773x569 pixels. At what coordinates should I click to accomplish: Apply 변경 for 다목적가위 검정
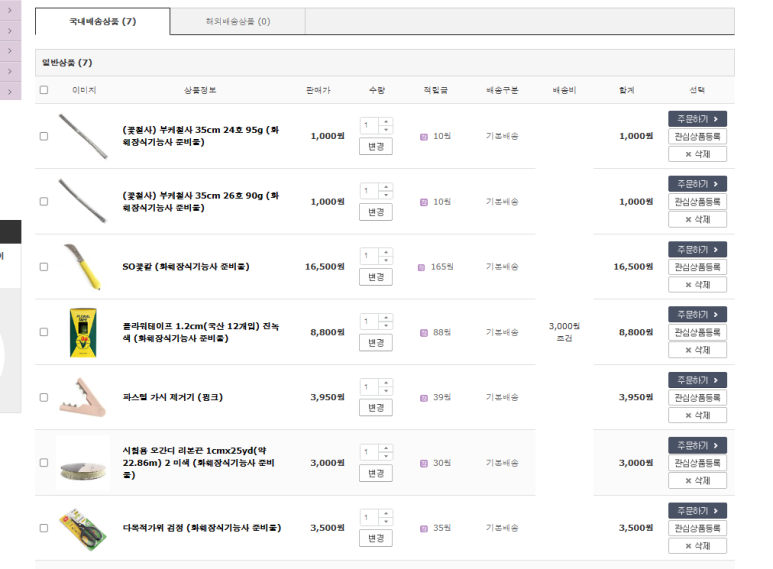tap(376, 538)
